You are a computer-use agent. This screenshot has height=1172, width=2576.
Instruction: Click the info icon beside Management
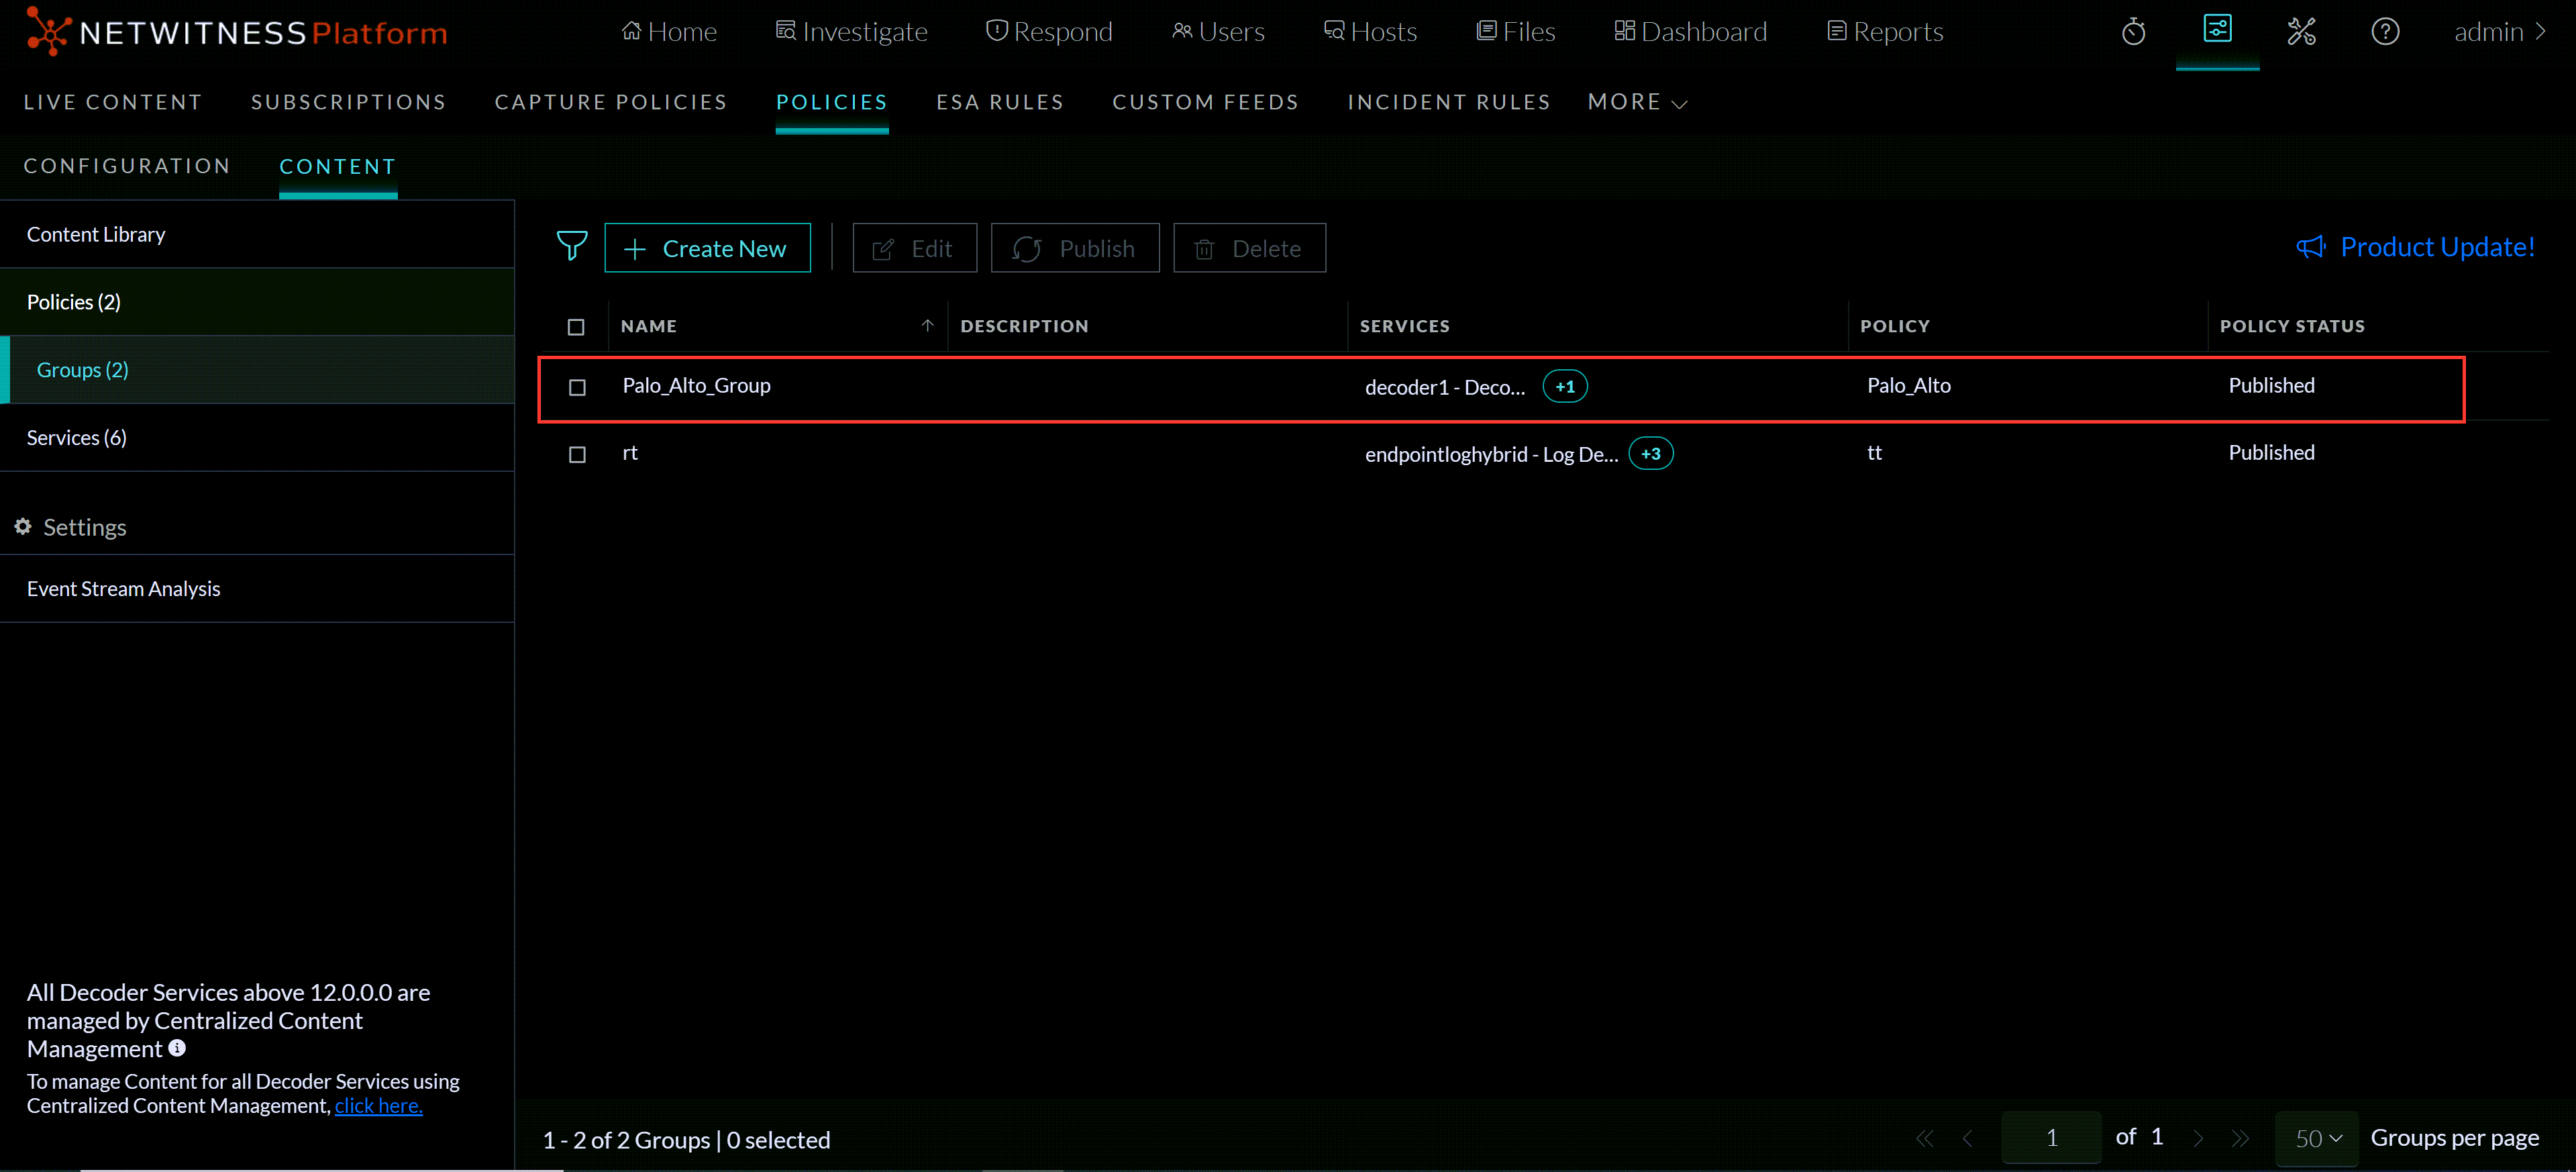[177, 1047]
